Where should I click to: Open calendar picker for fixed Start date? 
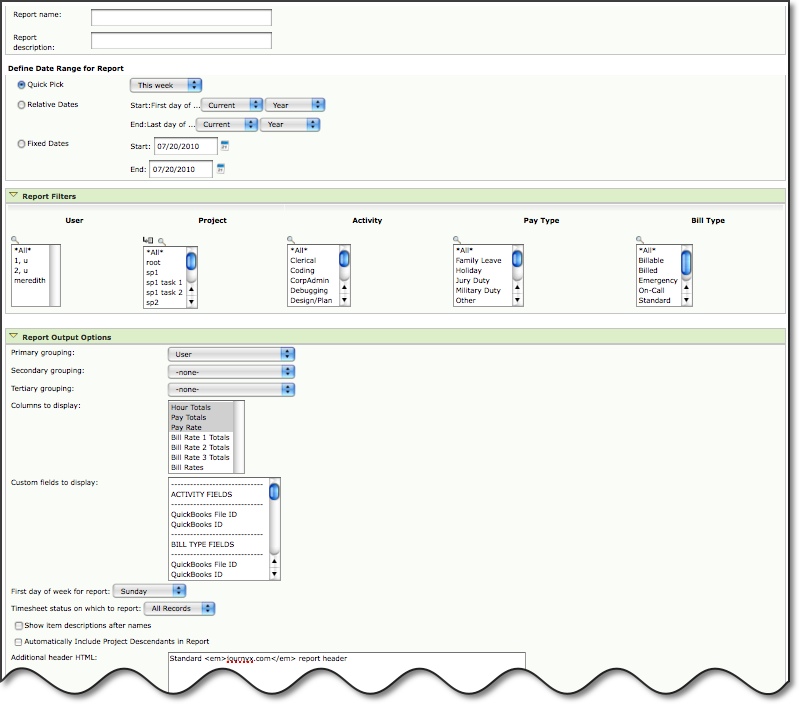coord(225,146)
